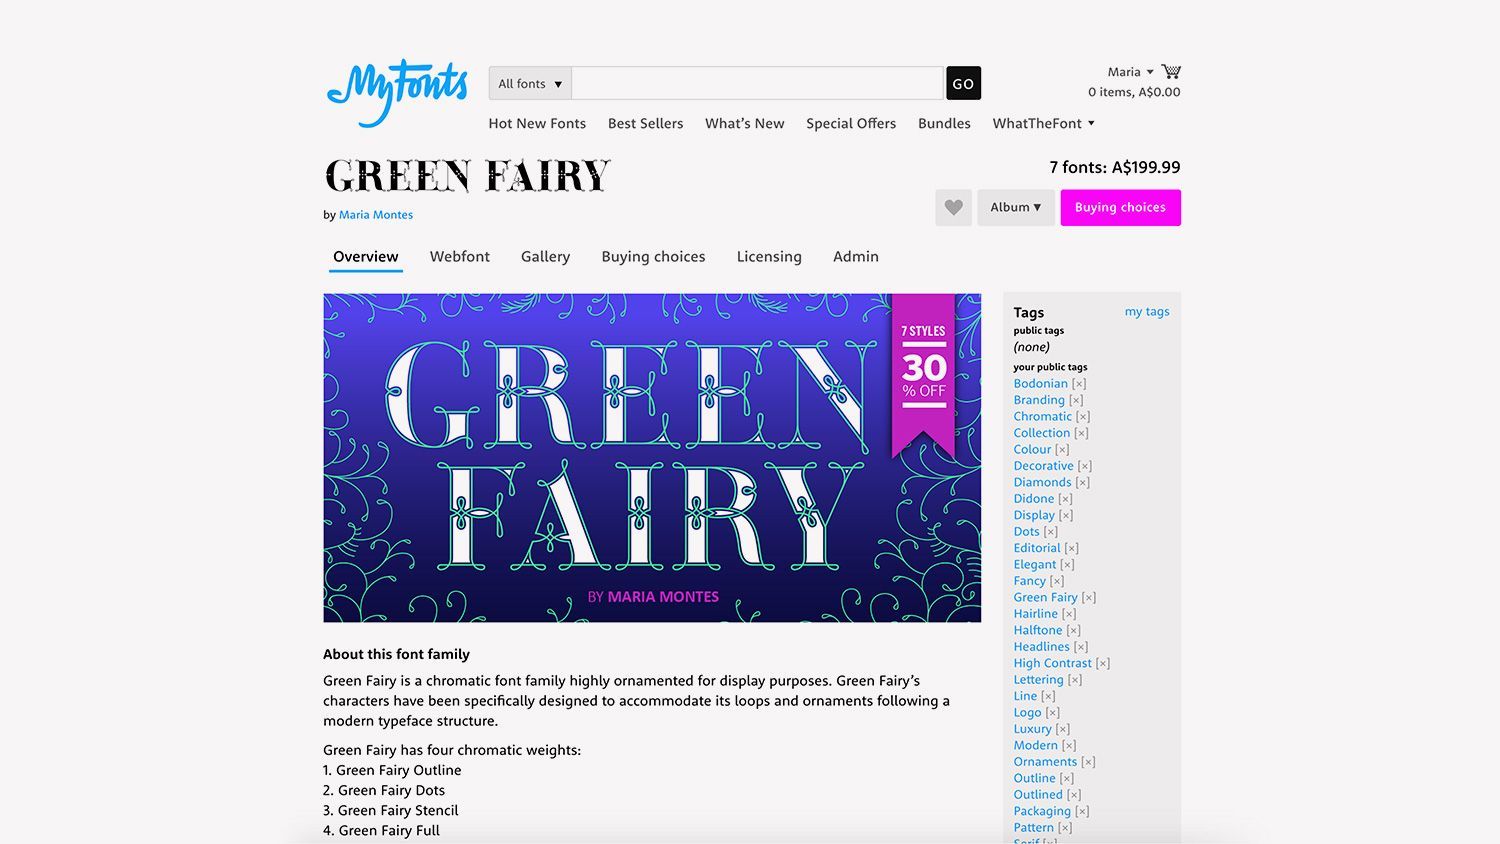
Task: Open the Chromatic tag link
Action: pyautogui.click(x=1043, y=417)
